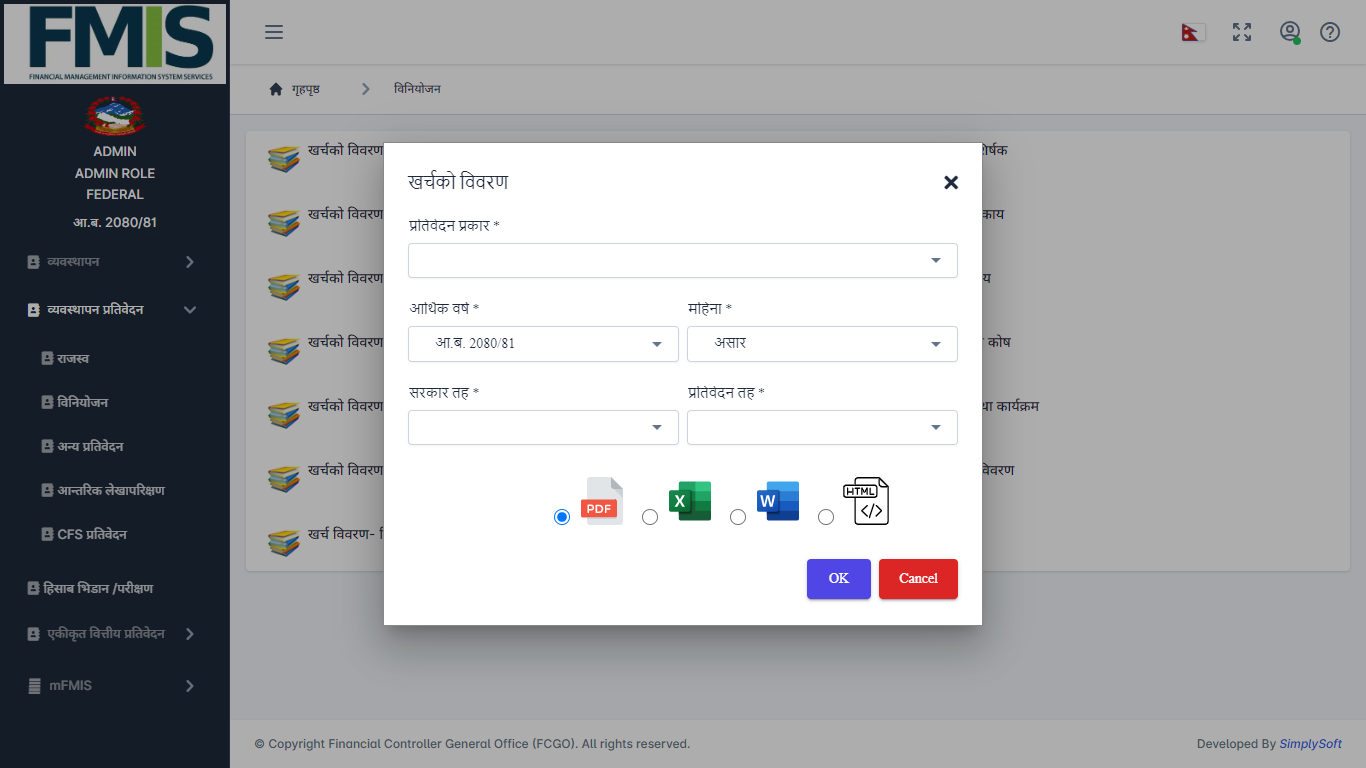
Task: Click the Nepal flag language icon
Action: pyautogui.click(x=1193, y=32)
